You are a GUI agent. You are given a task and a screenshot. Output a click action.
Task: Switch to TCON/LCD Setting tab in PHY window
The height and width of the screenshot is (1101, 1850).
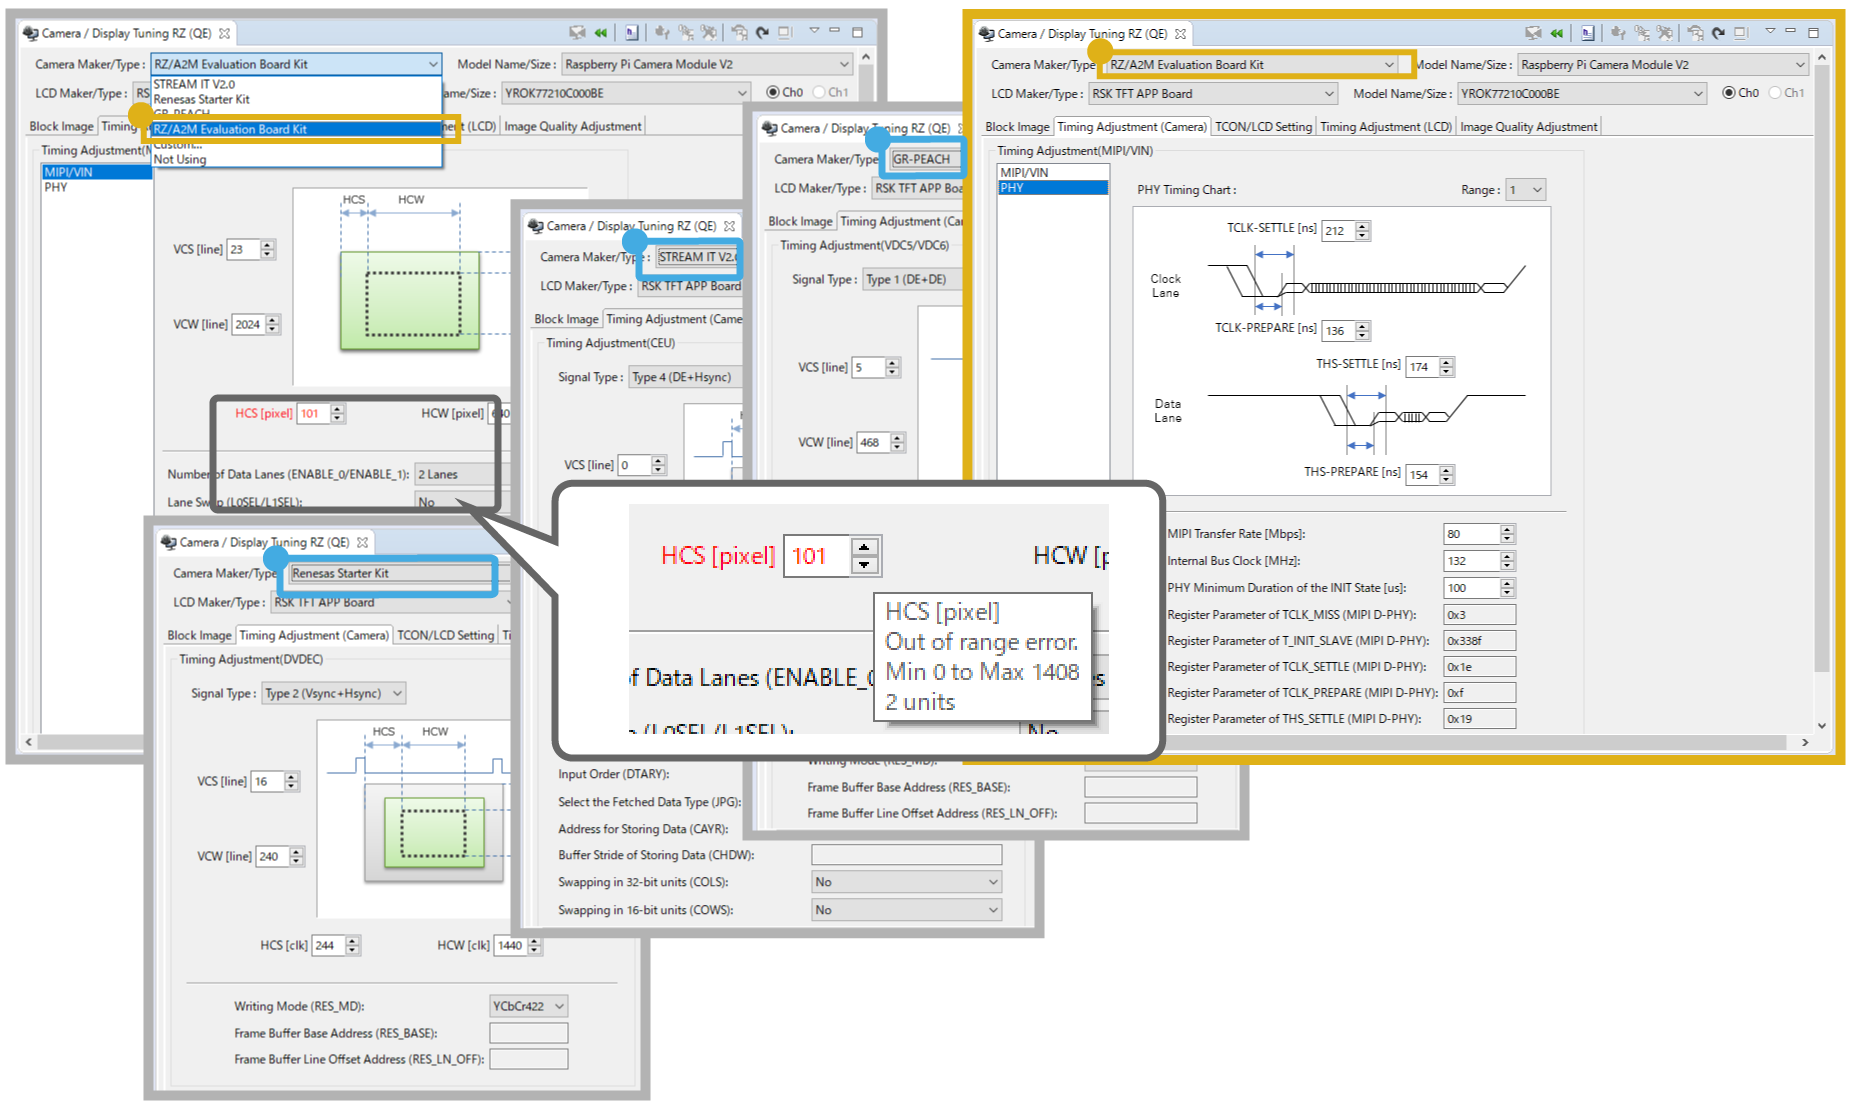[x=1263, y=127]
